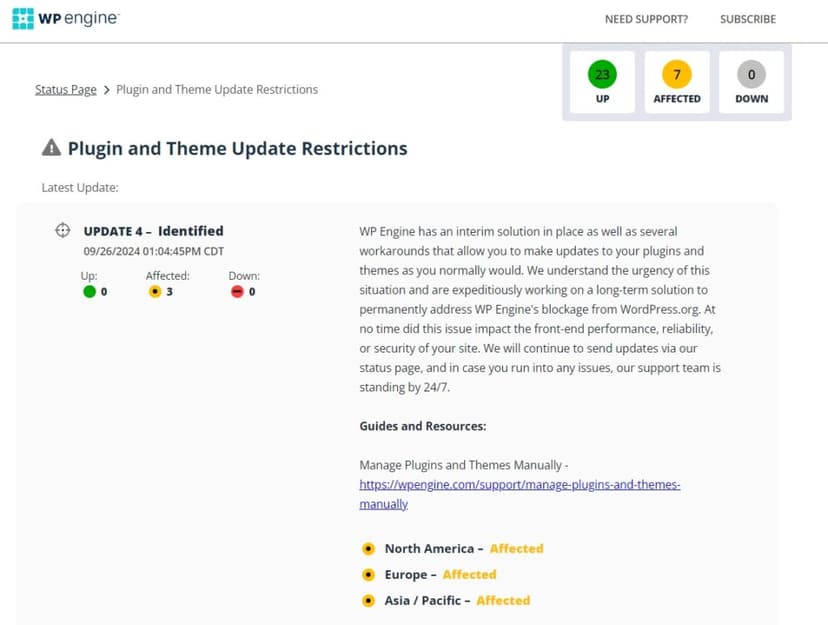The width and height of the screenshot is (828, 625).
Task: Select the green 23 UP status card
Action: click(x=603, y=82)
